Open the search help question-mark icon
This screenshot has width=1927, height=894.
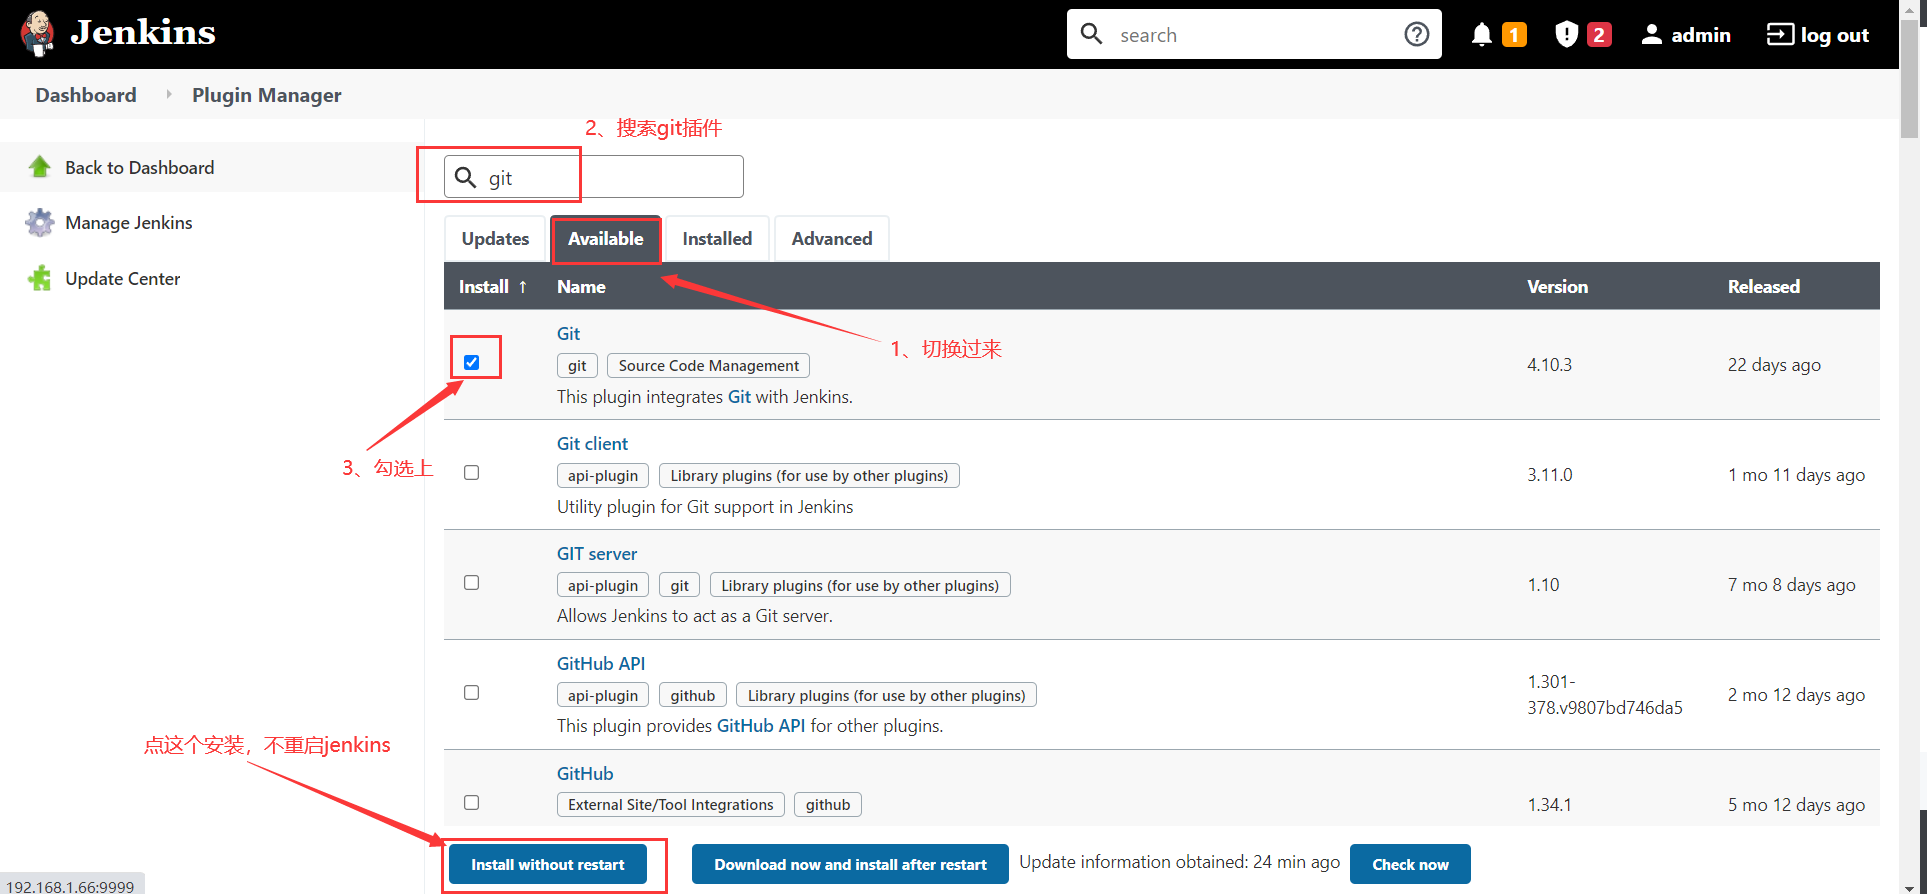1416,35
